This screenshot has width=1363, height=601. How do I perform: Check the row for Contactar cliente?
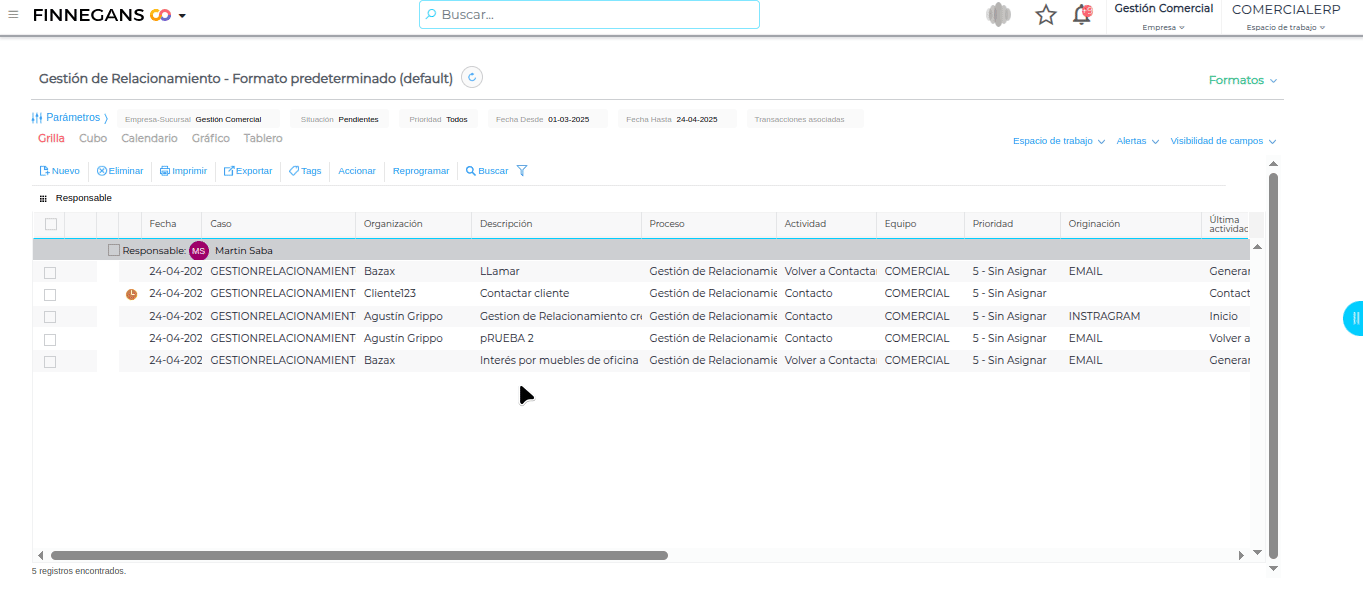coord(50,293)
